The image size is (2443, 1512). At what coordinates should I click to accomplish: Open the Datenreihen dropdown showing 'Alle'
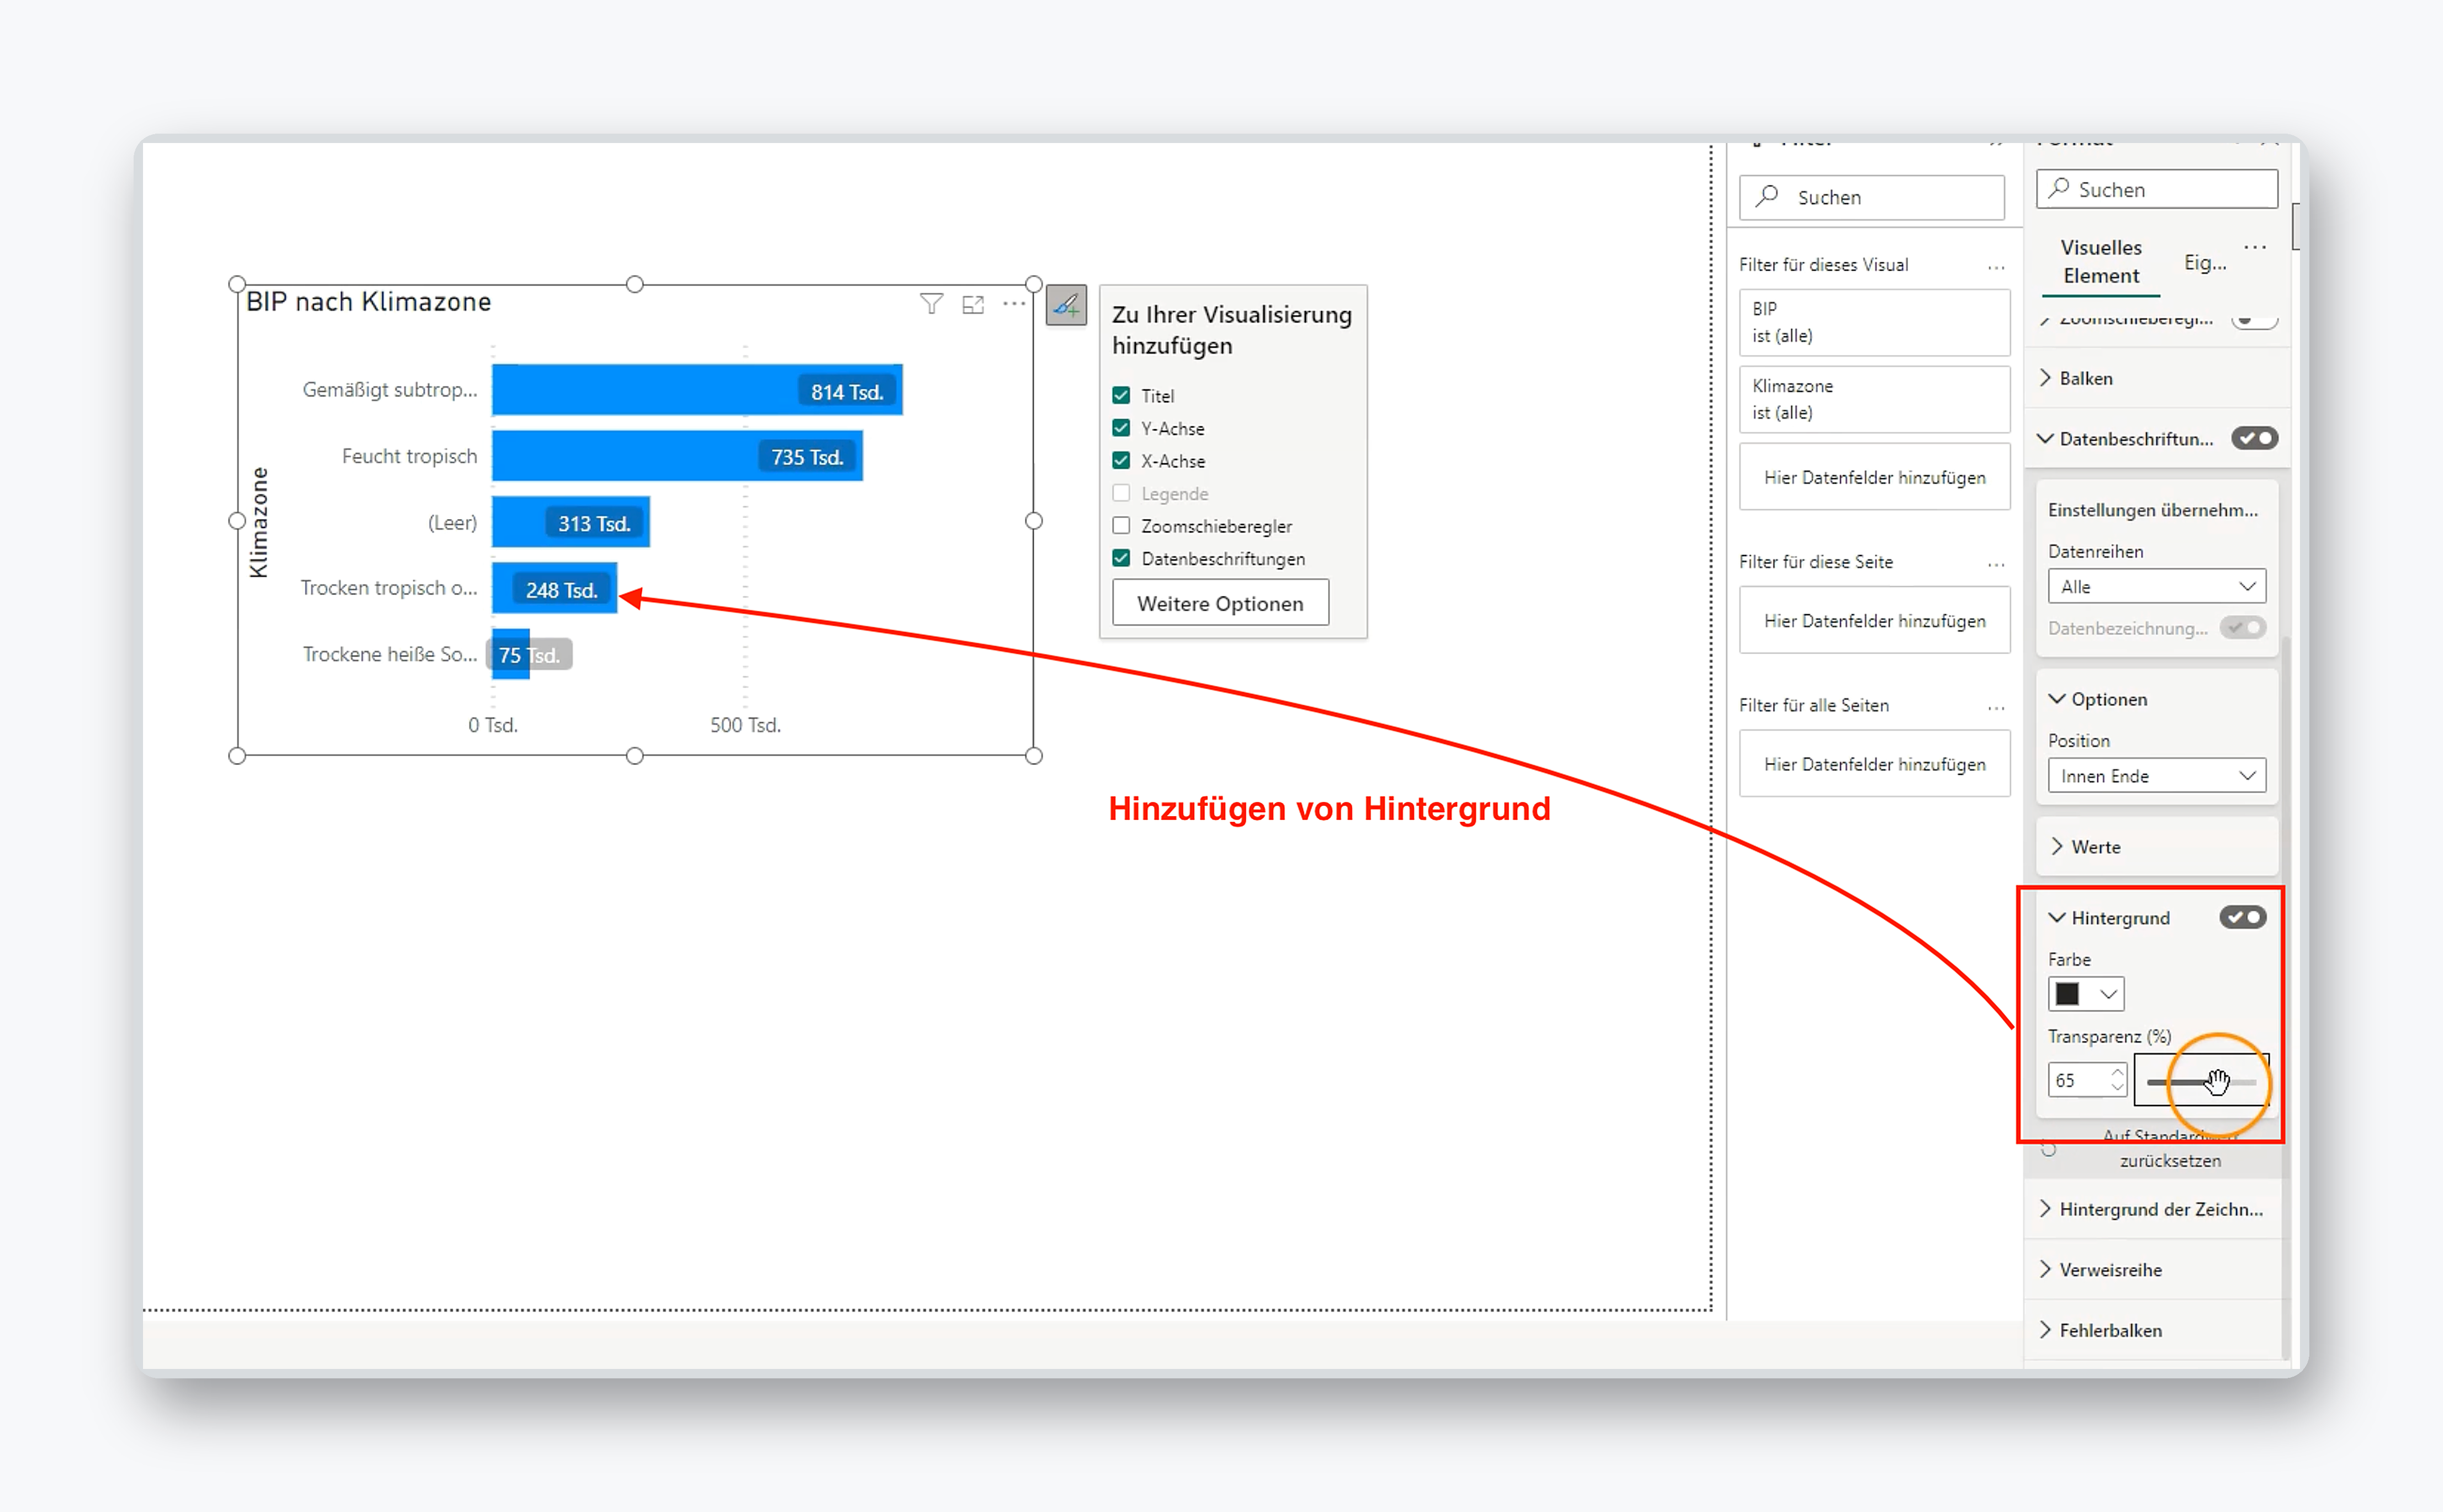coord(2156,586)
